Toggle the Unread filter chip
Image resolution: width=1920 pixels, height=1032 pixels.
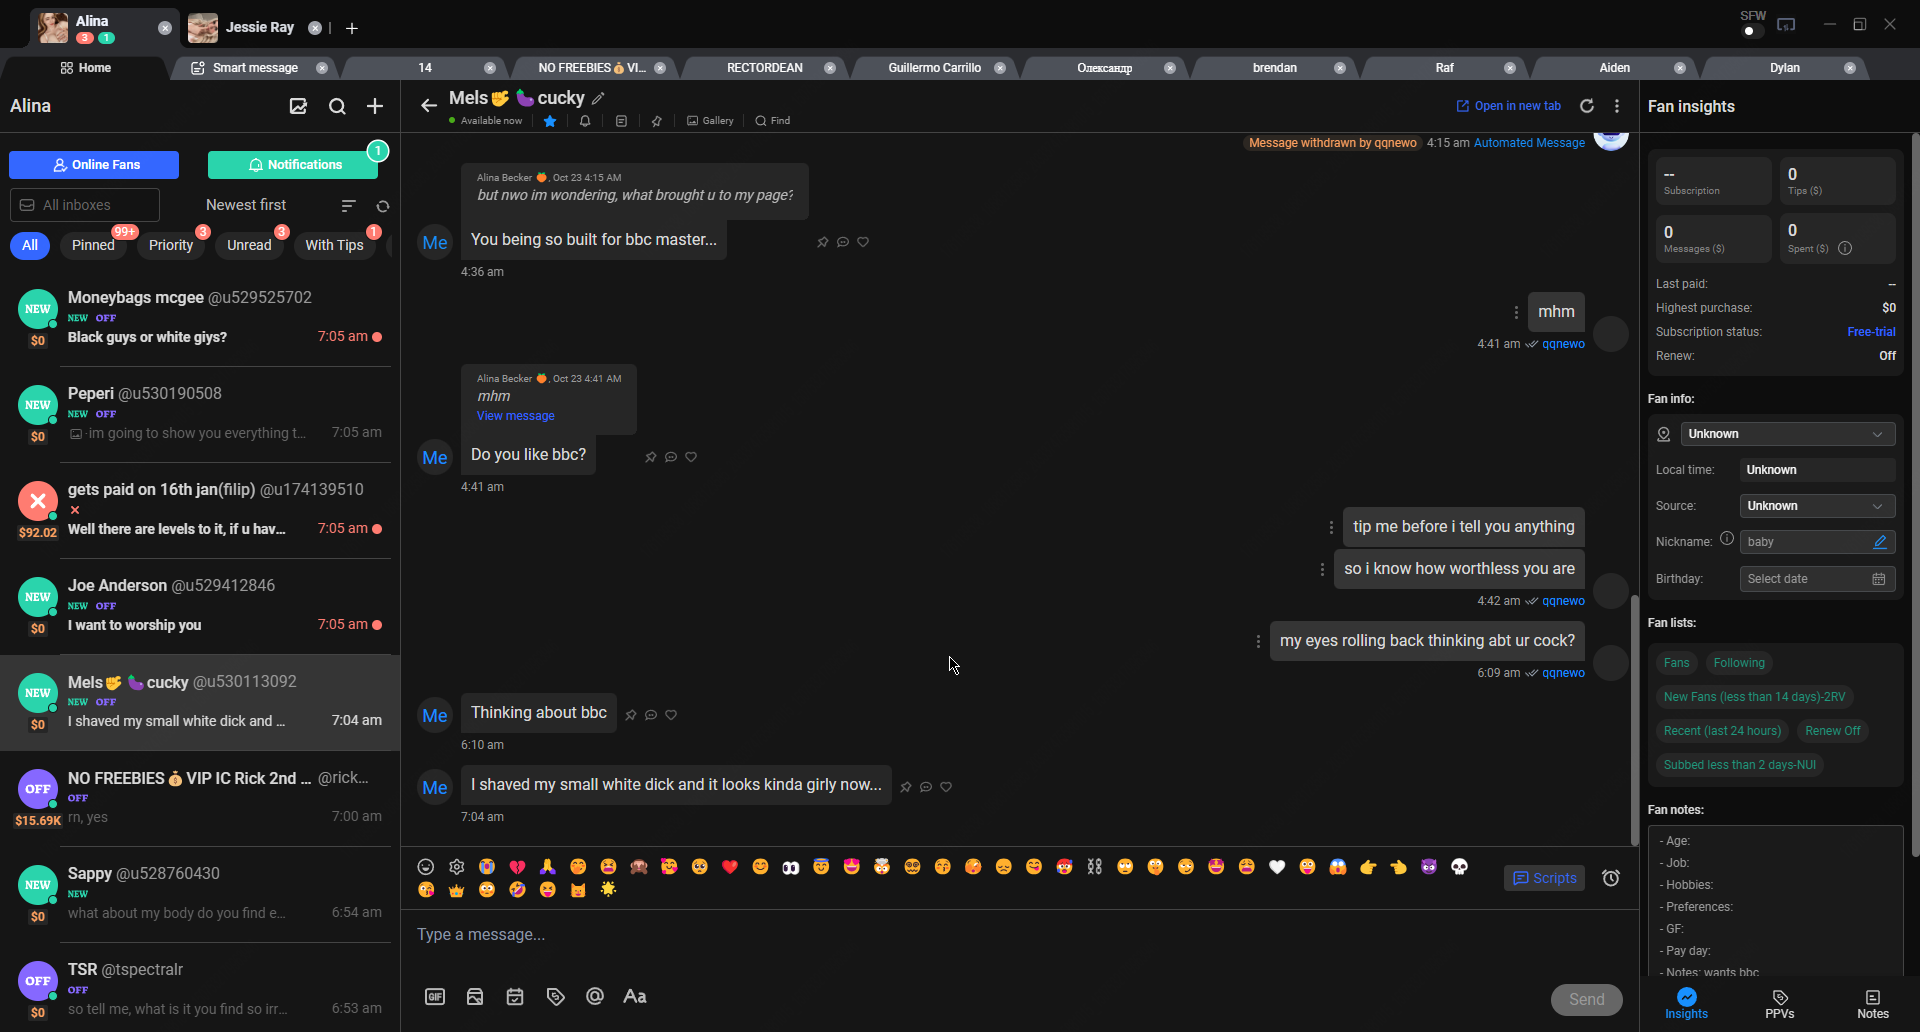[x=249, y=245]
